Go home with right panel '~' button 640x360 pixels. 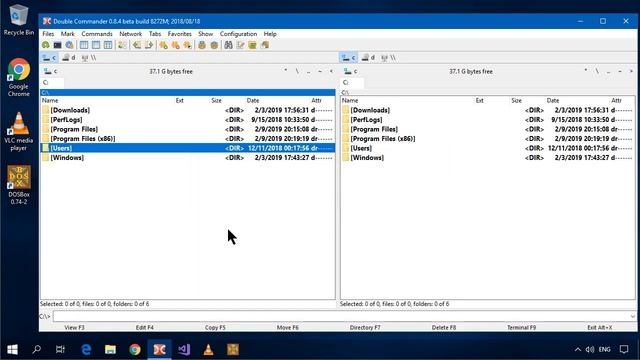click(x=620, y=71)
